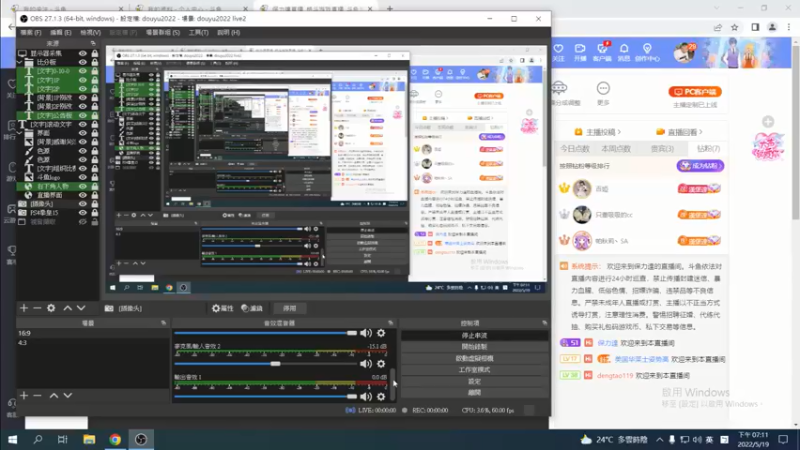Move scene up in Scenes panel
The image size is (800, 450).
click(54, 395)
